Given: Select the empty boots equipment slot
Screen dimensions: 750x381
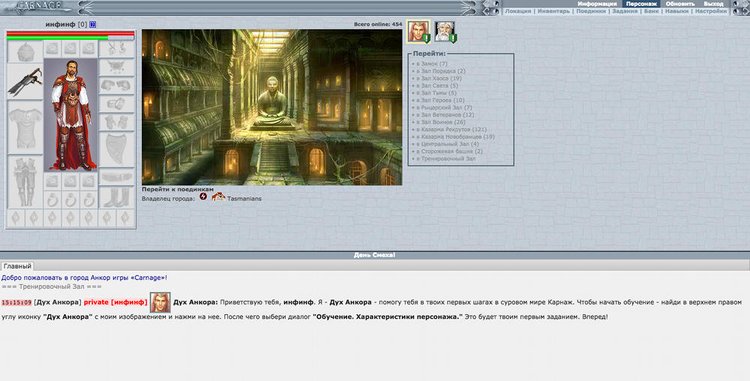Looking at the screenshot, I should 117,197.
